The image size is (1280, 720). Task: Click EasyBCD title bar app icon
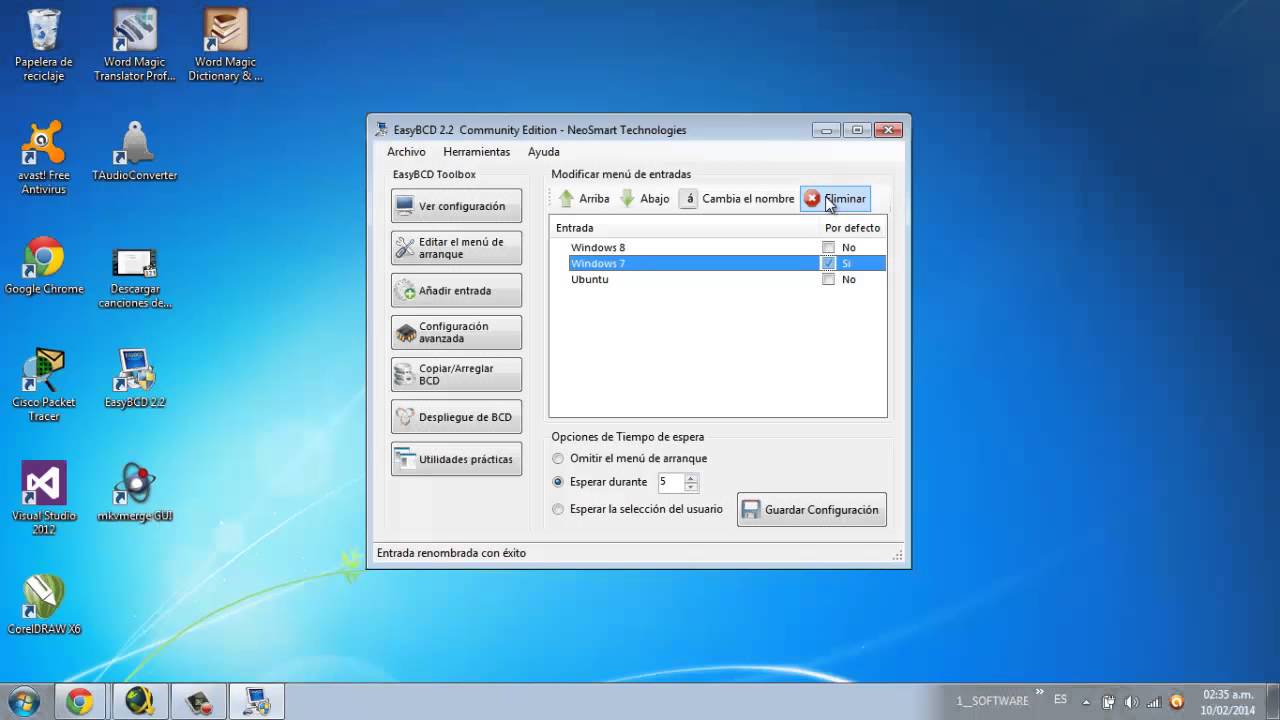coord(381,130)
